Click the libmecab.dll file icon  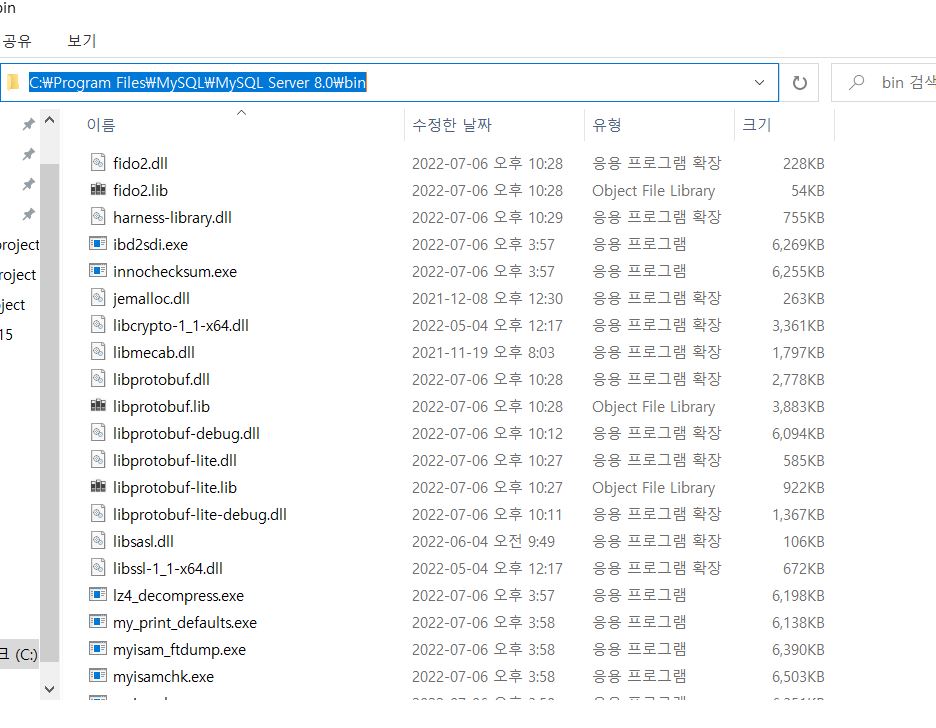click(98, 351)
